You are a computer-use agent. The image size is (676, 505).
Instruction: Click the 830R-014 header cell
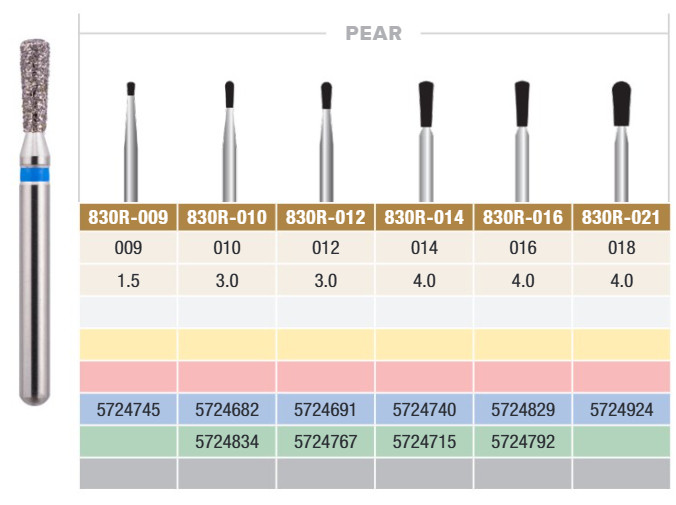[x=424, y=217]
